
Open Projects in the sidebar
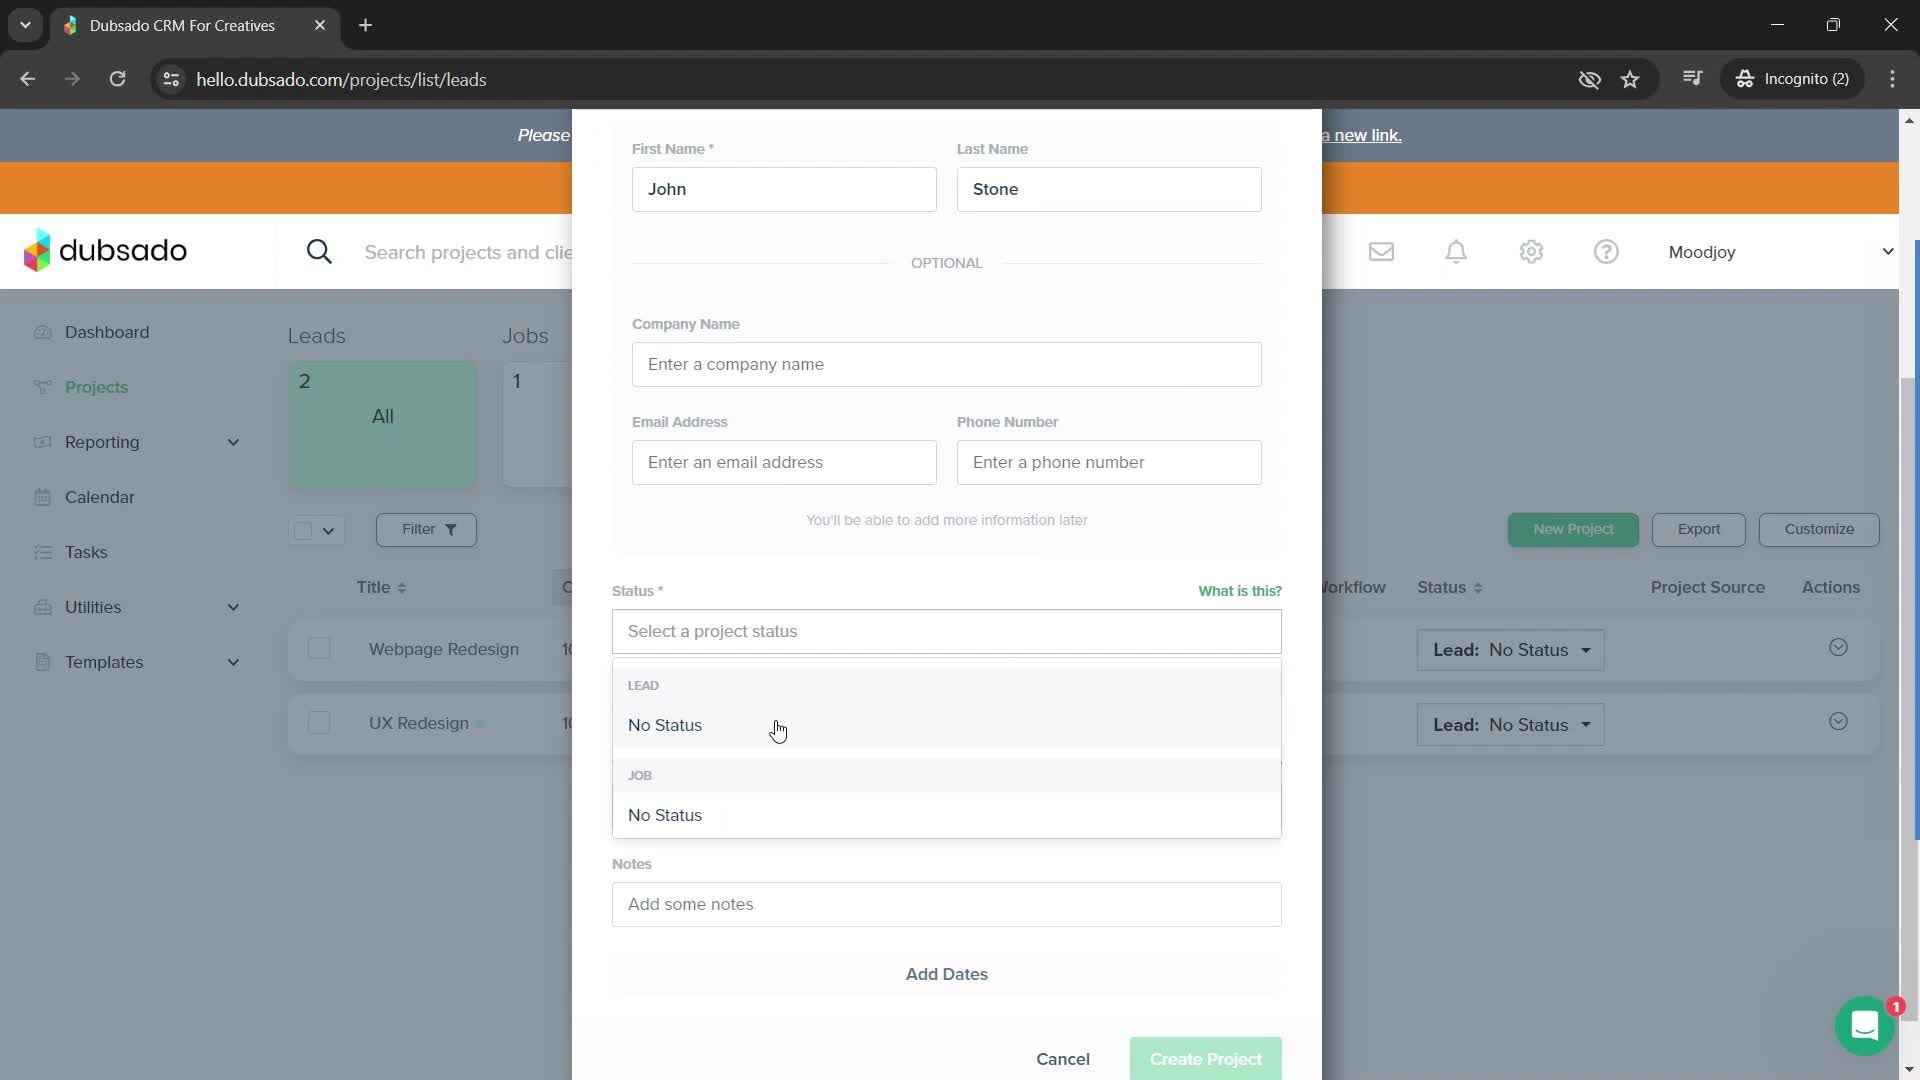click(x=96, y=387)
